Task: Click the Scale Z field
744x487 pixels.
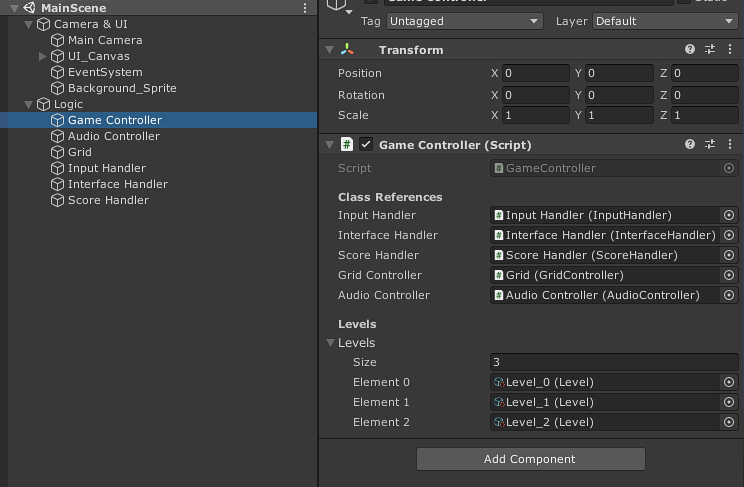Action: point(705,115)
